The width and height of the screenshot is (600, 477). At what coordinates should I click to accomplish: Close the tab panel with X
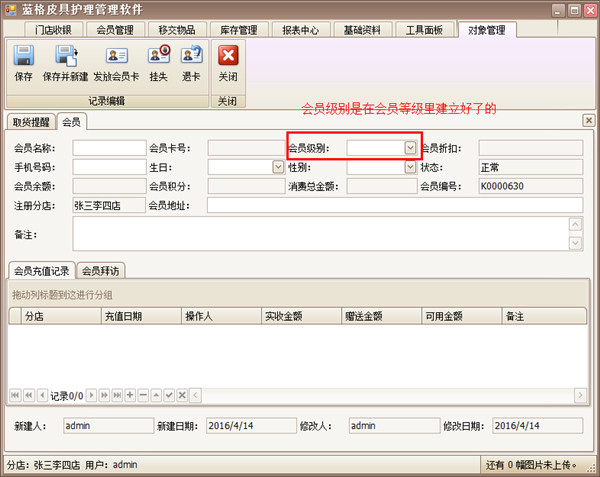[589, 120]
